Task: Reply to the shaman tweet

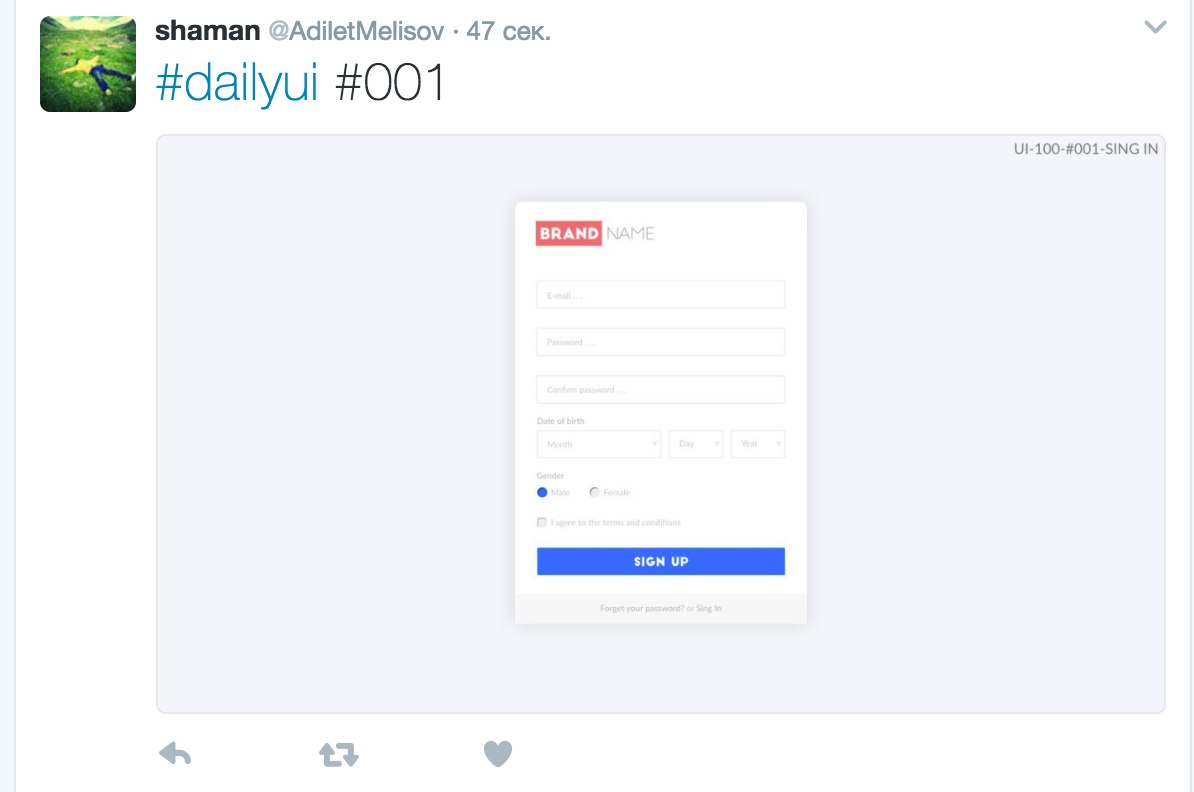Action: coord(175,754)
